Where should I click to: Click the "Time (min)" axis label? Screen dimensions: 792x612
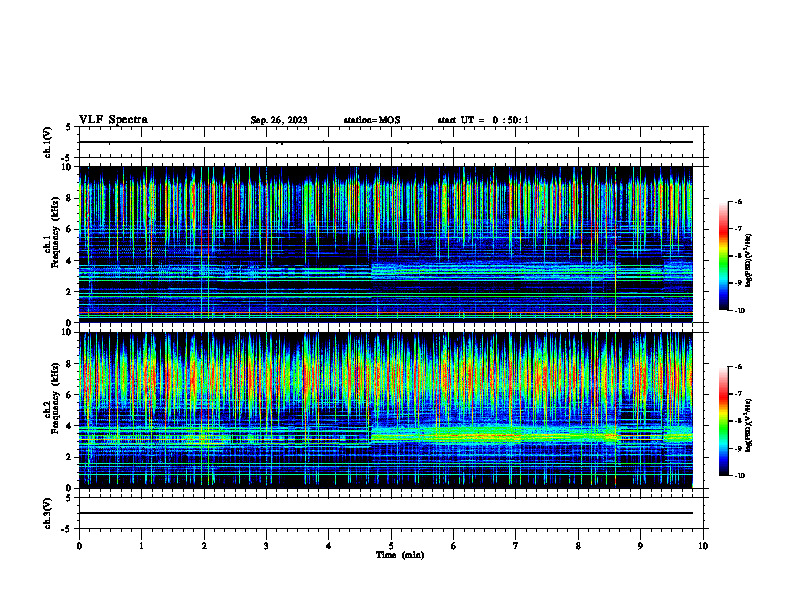(400, 555)
